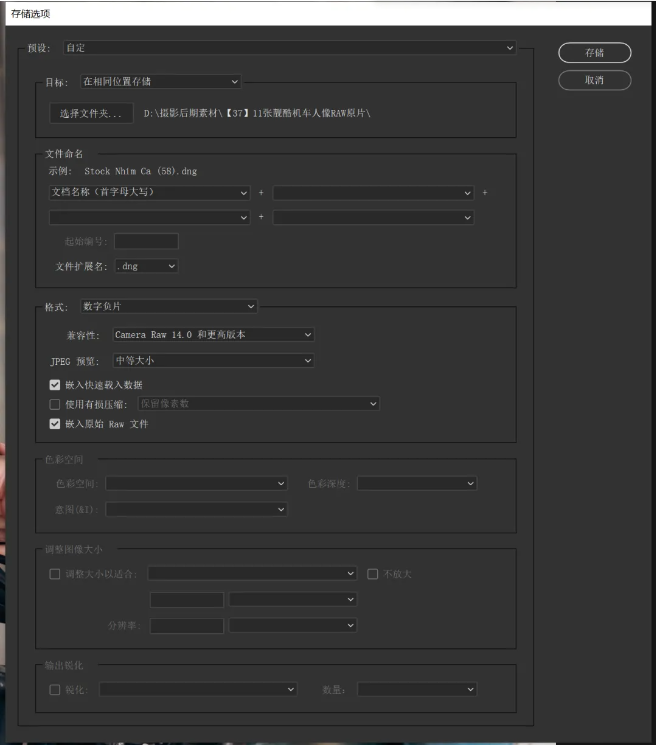This screenshot has height=745, width=656.
Task: Open the 文件扩展名 .dng dropdown
Action: 145,266
